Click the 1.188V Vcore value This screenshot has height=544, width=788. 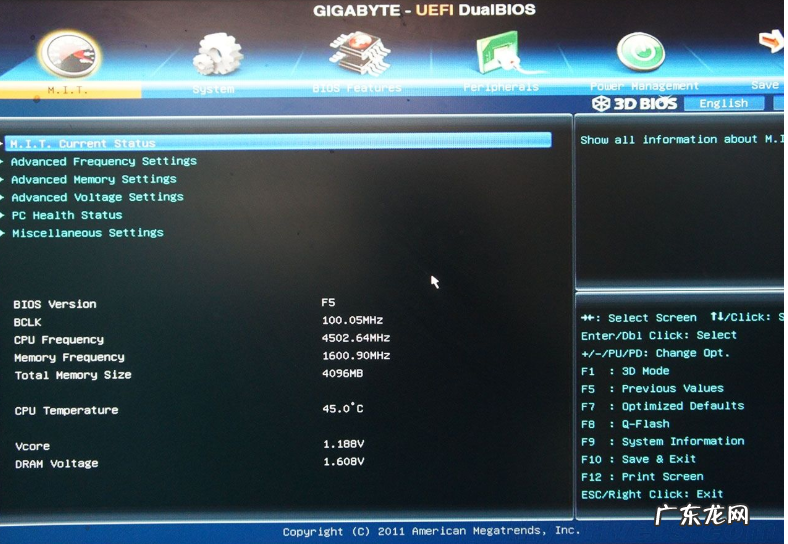[x=344, y=444]
